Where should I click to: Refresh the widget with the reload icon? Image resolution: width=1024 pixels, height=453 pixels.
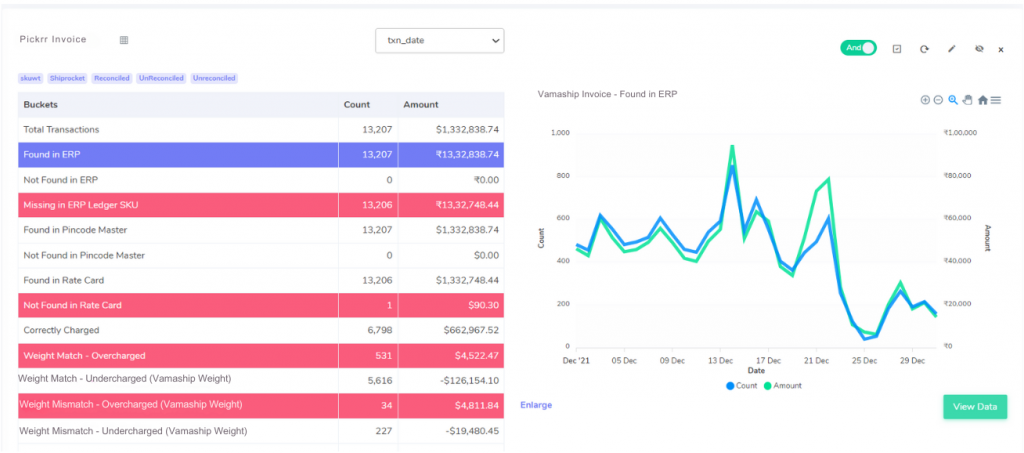(x=924, y=49)
